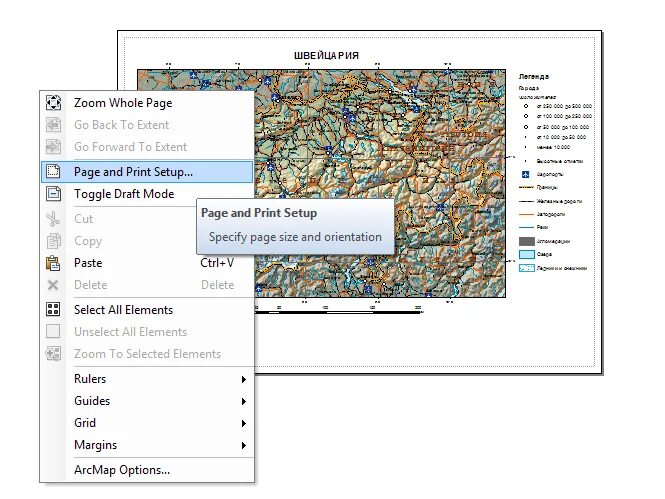Expand the Grid submenu arrow

pyautogui.click(x=243, y=423)
